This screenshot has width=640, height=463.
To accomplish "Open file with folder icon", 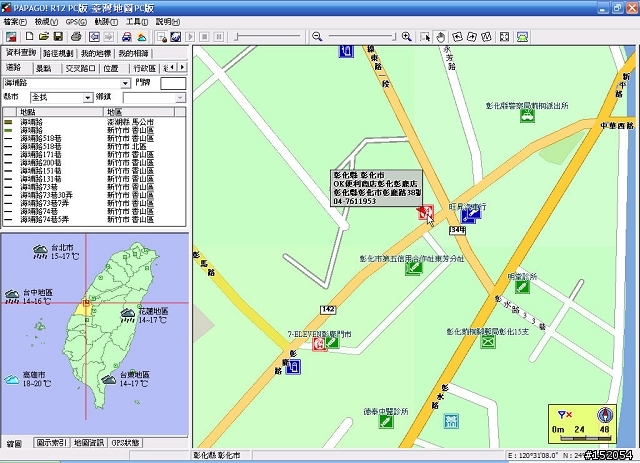I will [44, 37].
